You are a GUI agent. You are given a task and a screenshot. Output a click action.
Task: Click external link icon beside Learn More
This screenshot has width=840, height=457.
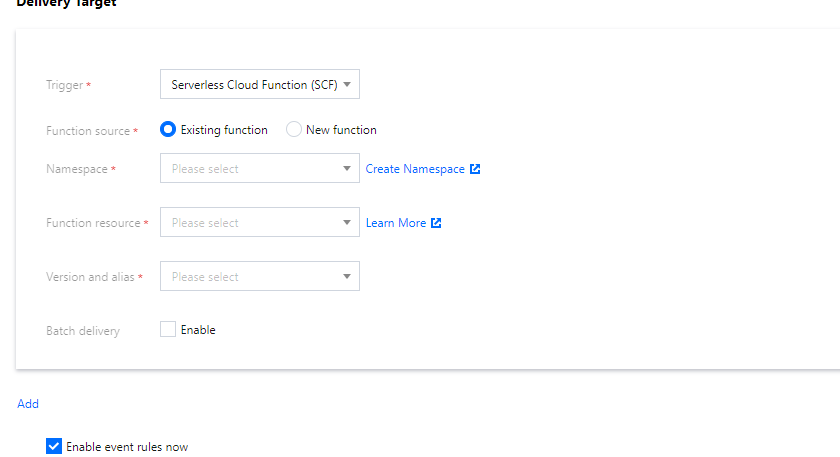click(x=436, y=223)
